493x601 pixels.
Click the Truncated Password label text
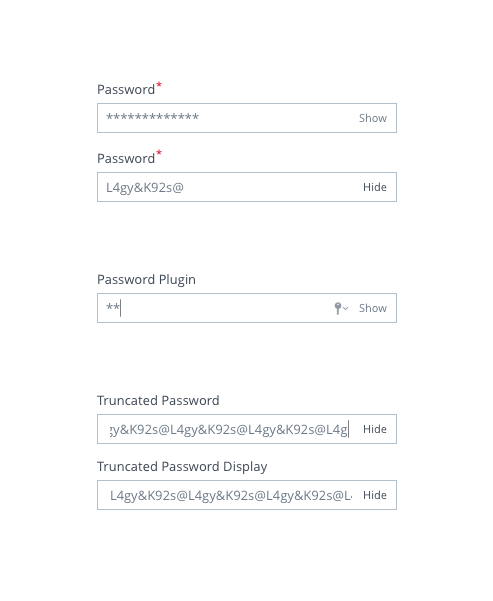point(158,401)
